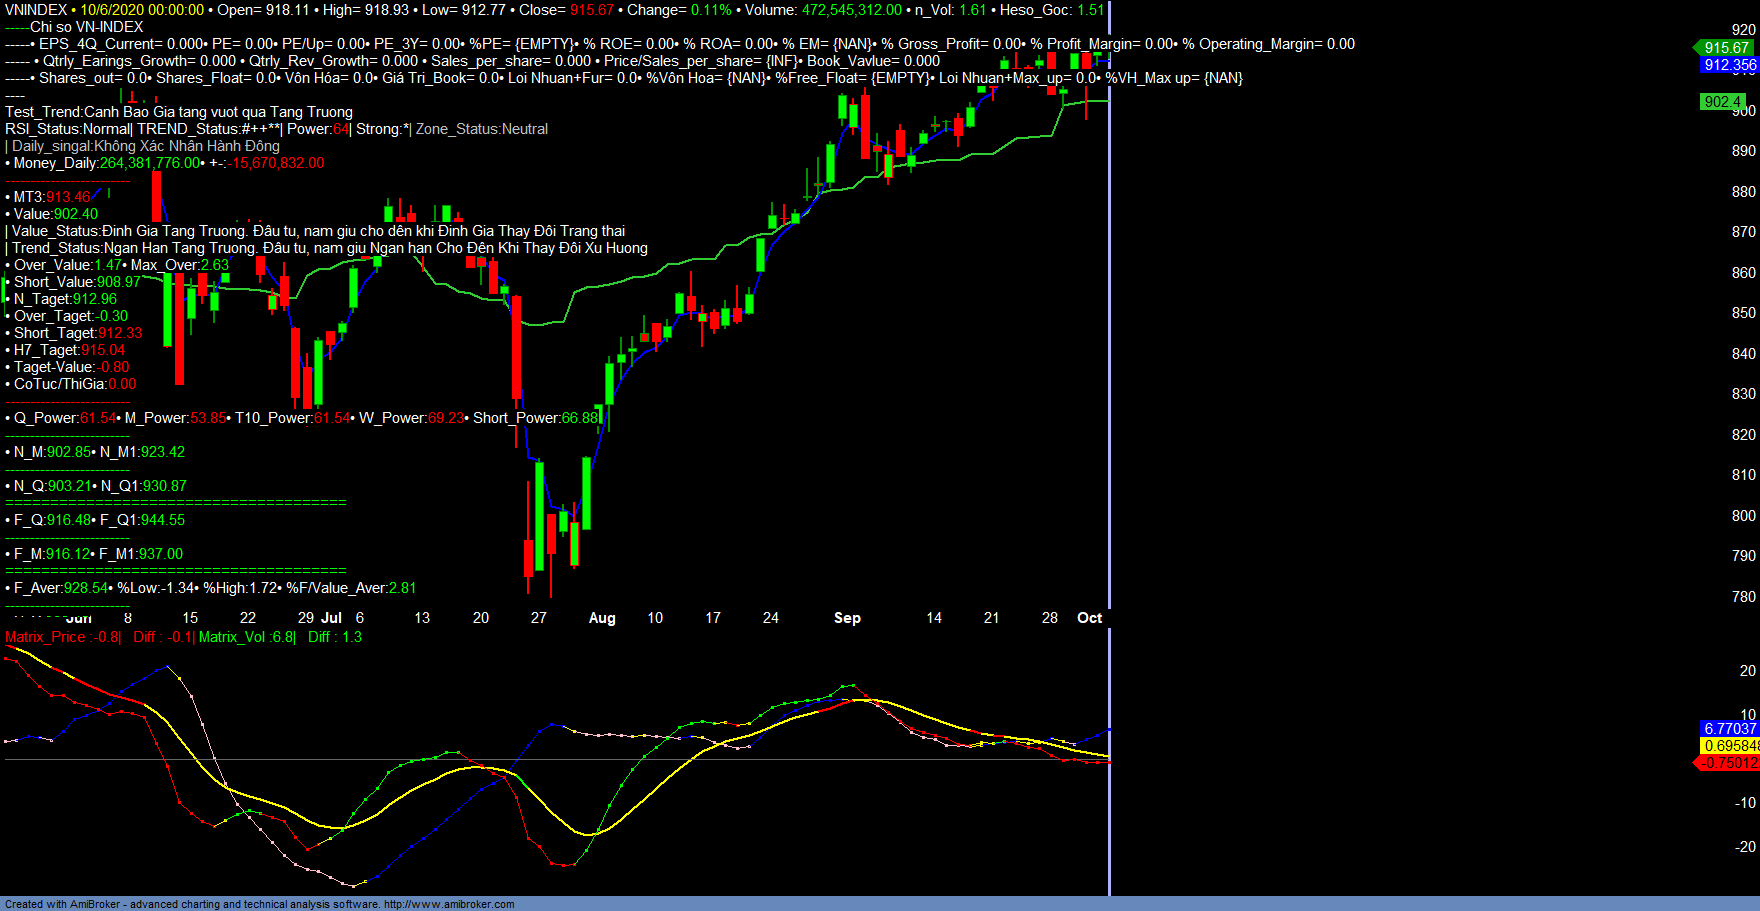The width and height of the screenshot is (1760, 911).
Task: Open the amibroker.com footer link
Action: click(449, 904)
